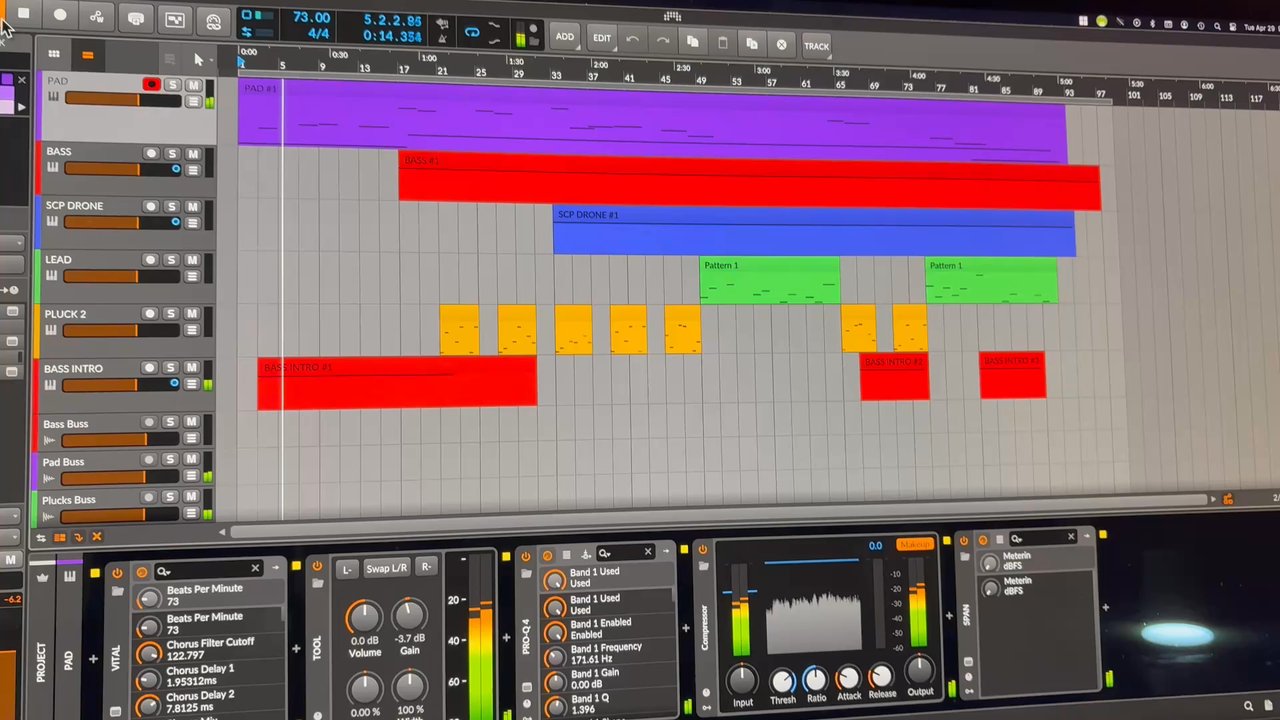Select the first Pattern 1 clip on LEAD

tap(769, 280)
